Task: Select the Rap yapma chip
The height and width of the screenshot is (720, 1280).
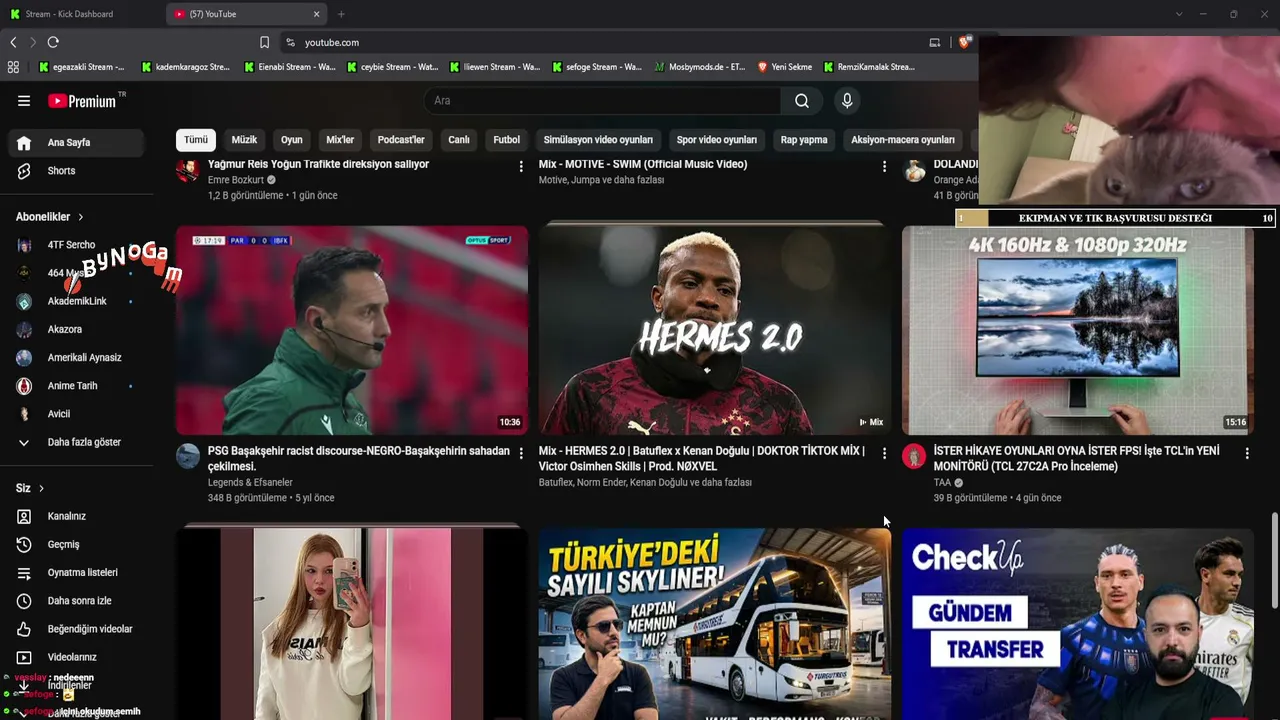Action: [804, 140]
